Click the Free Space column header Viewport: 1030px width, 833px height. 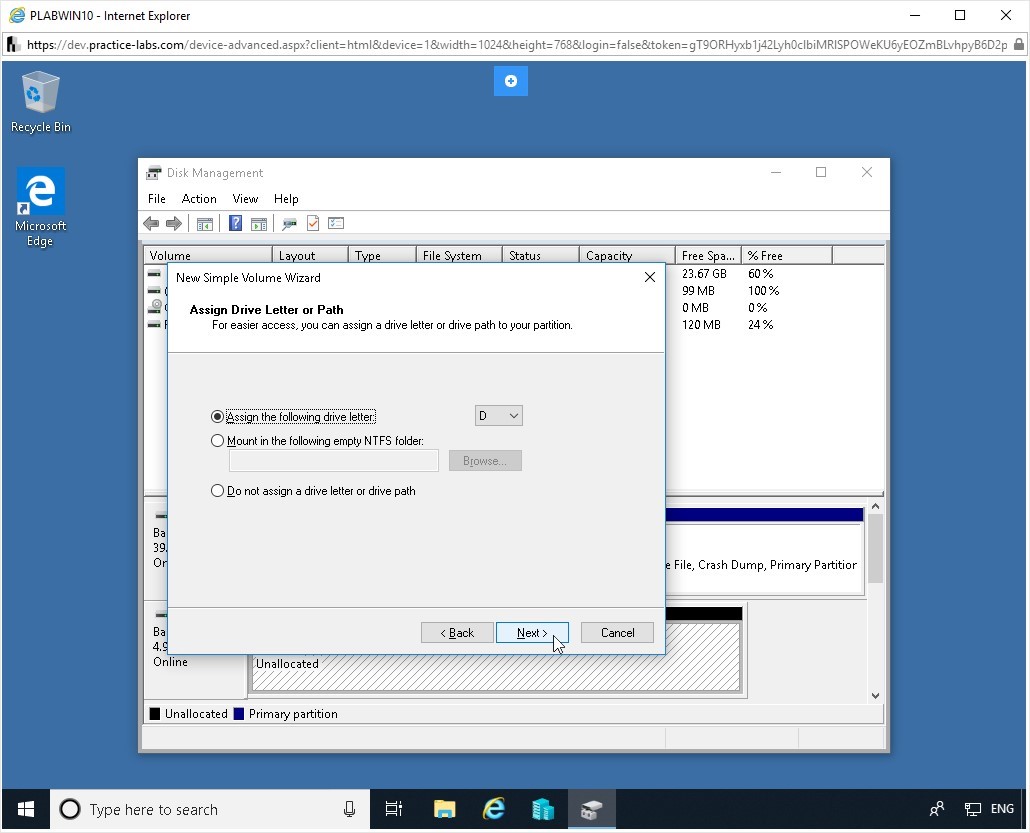[x=708, y=255]
